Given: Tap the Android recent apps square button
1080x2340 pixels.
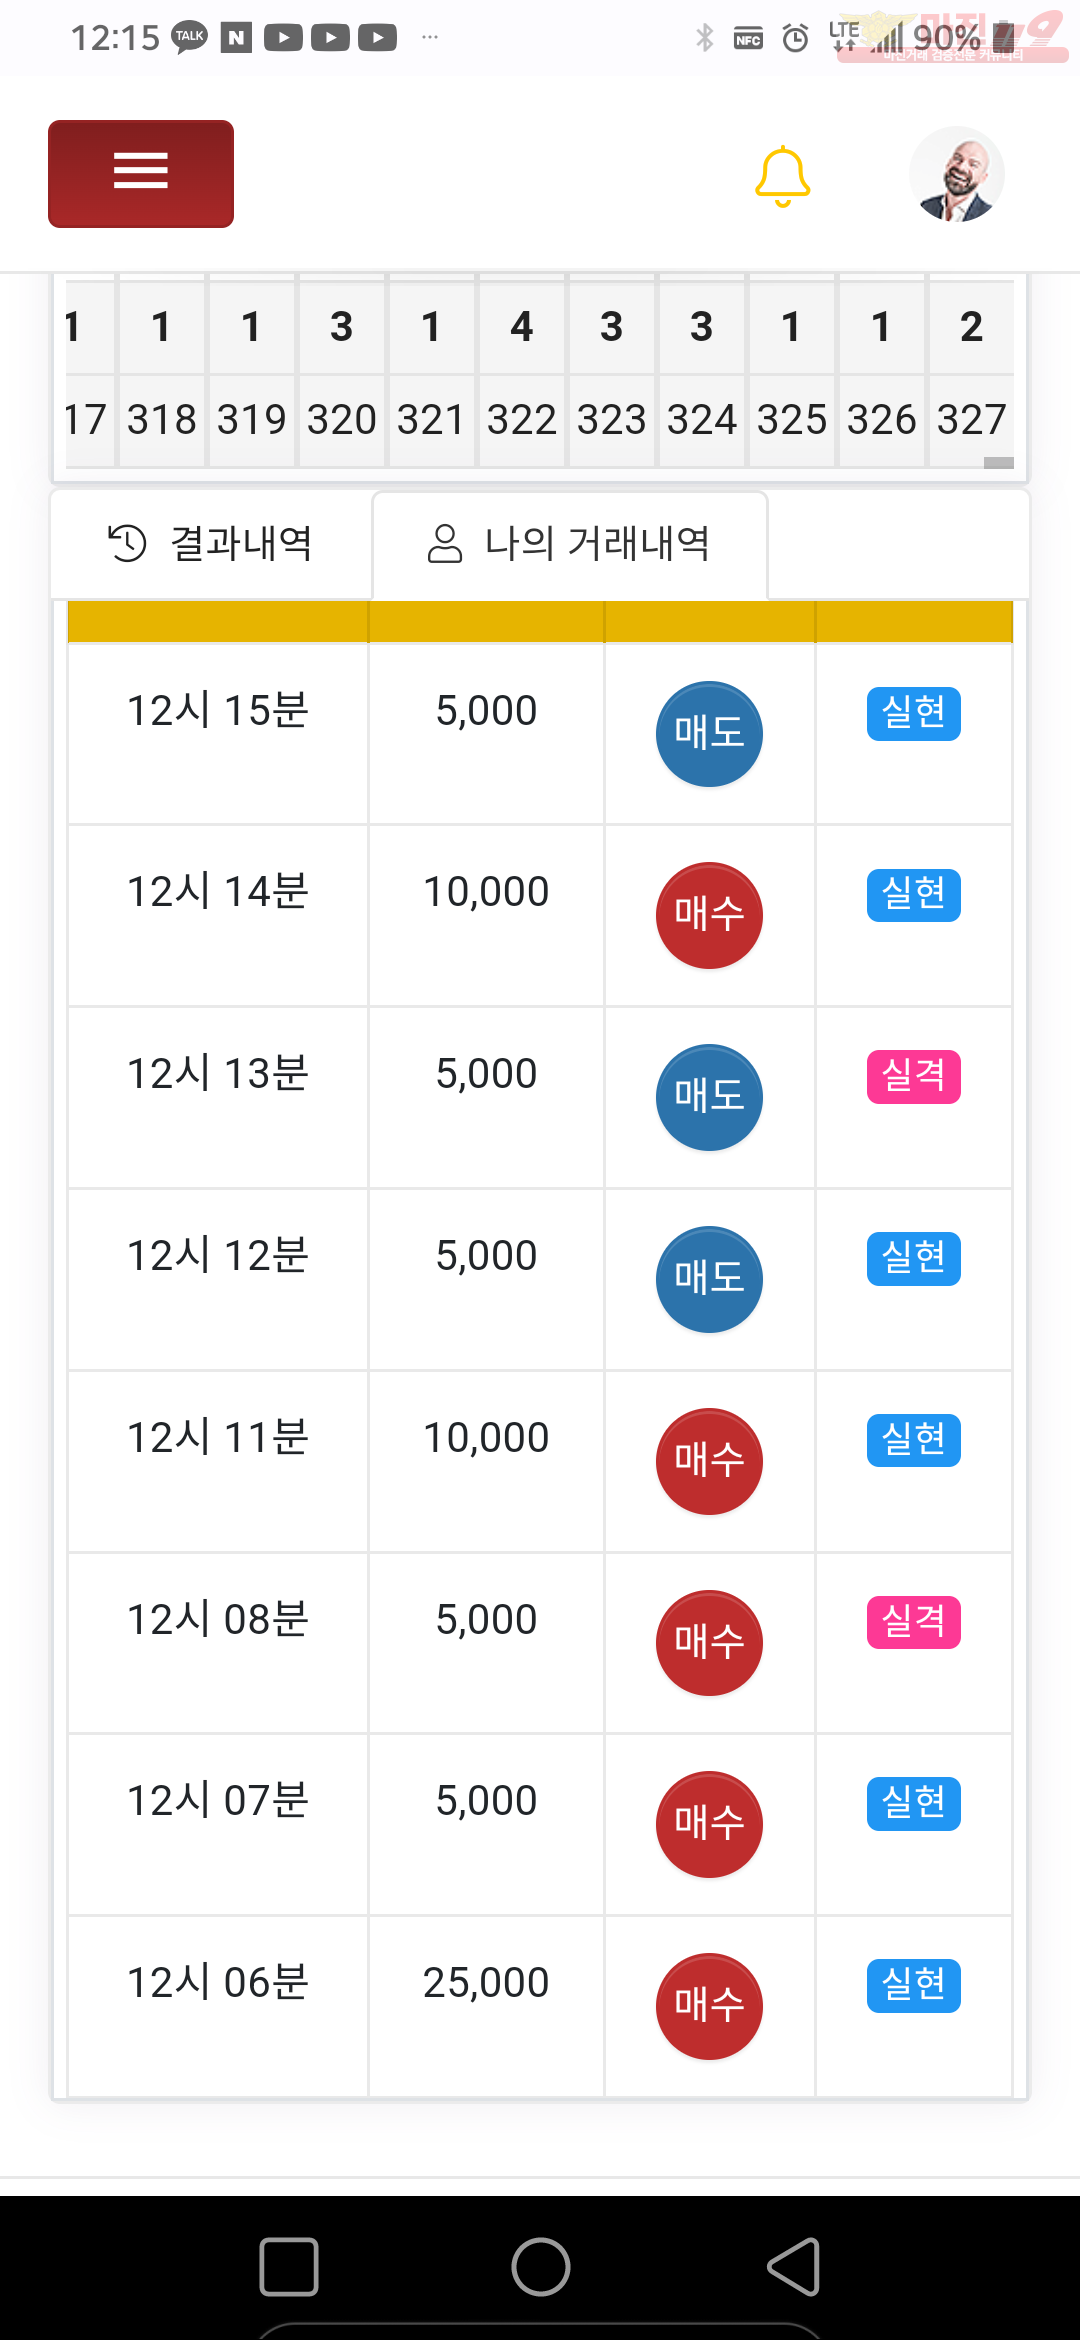Looking at the screenshot, I should click(289, 2266).
